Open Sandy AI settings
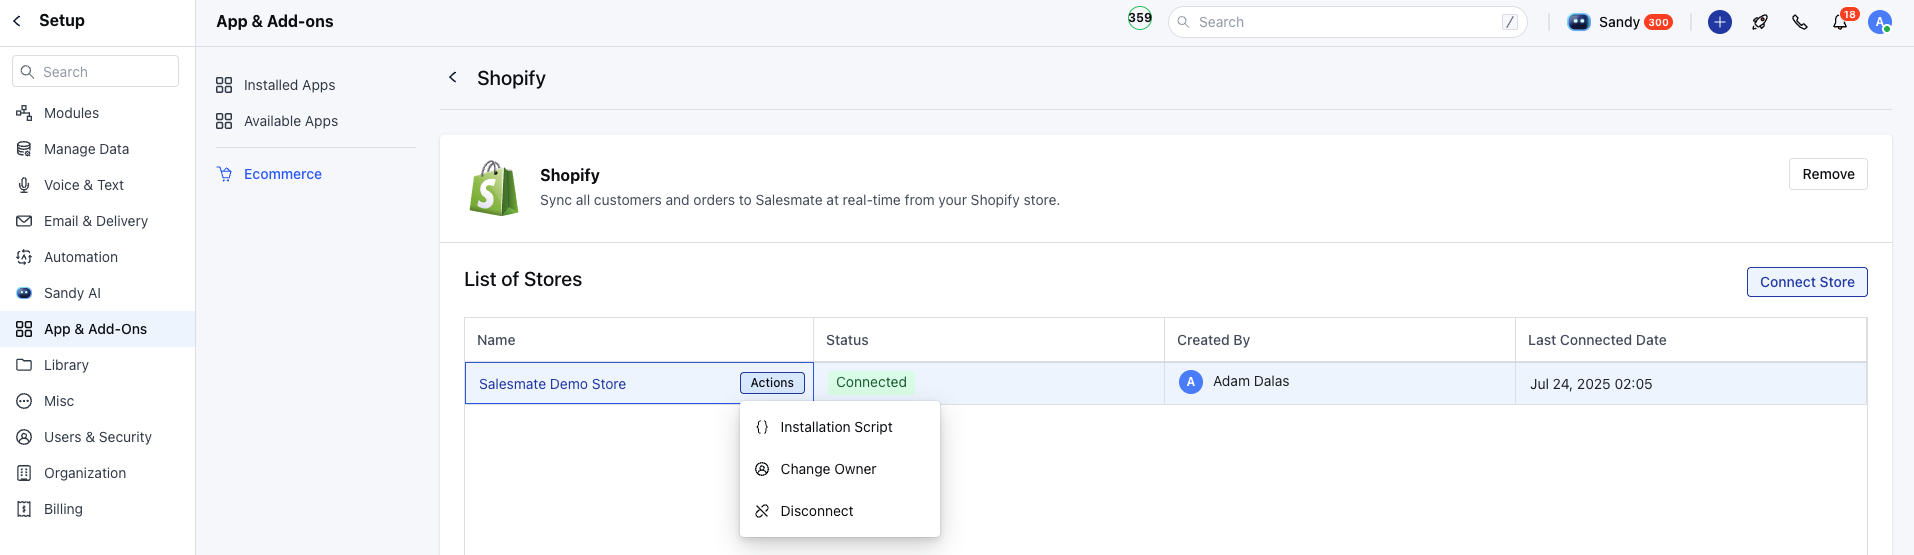This screenshot has height=555, width=1914. click(72, 293)
